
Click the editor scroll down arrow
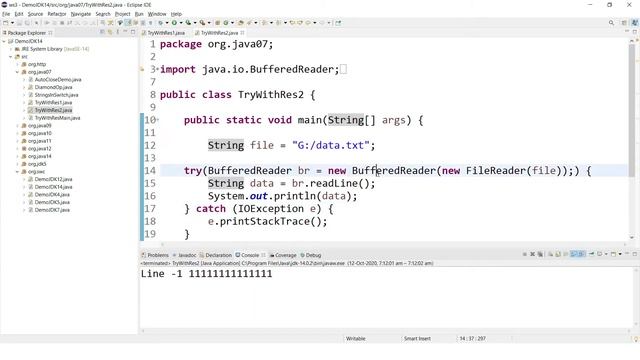pos(632,237)
